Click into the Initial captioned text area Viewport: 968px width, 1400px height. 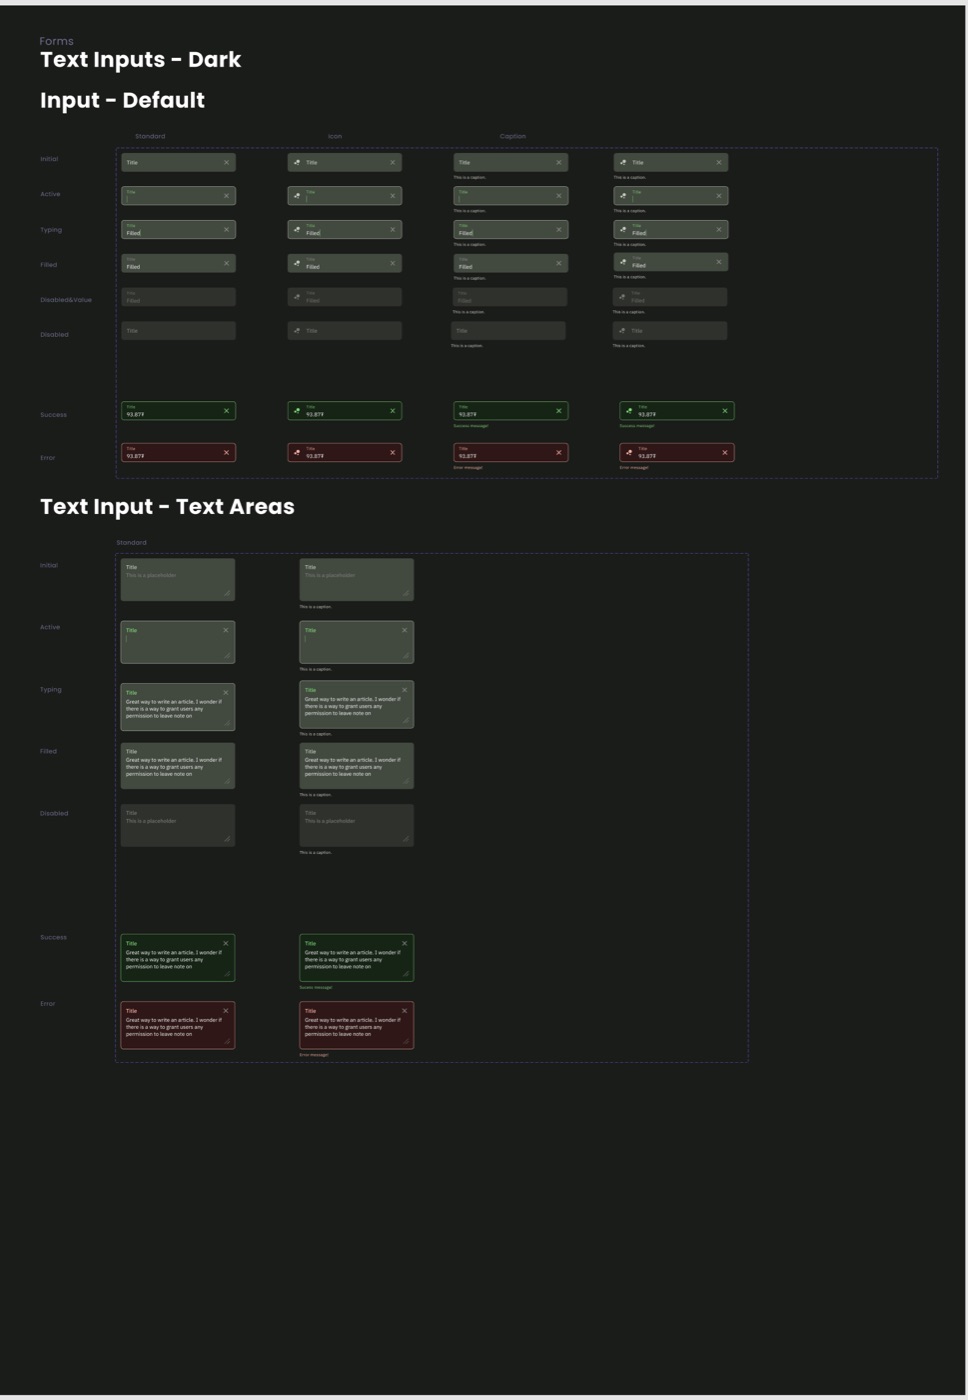click(x=356, y=580)
